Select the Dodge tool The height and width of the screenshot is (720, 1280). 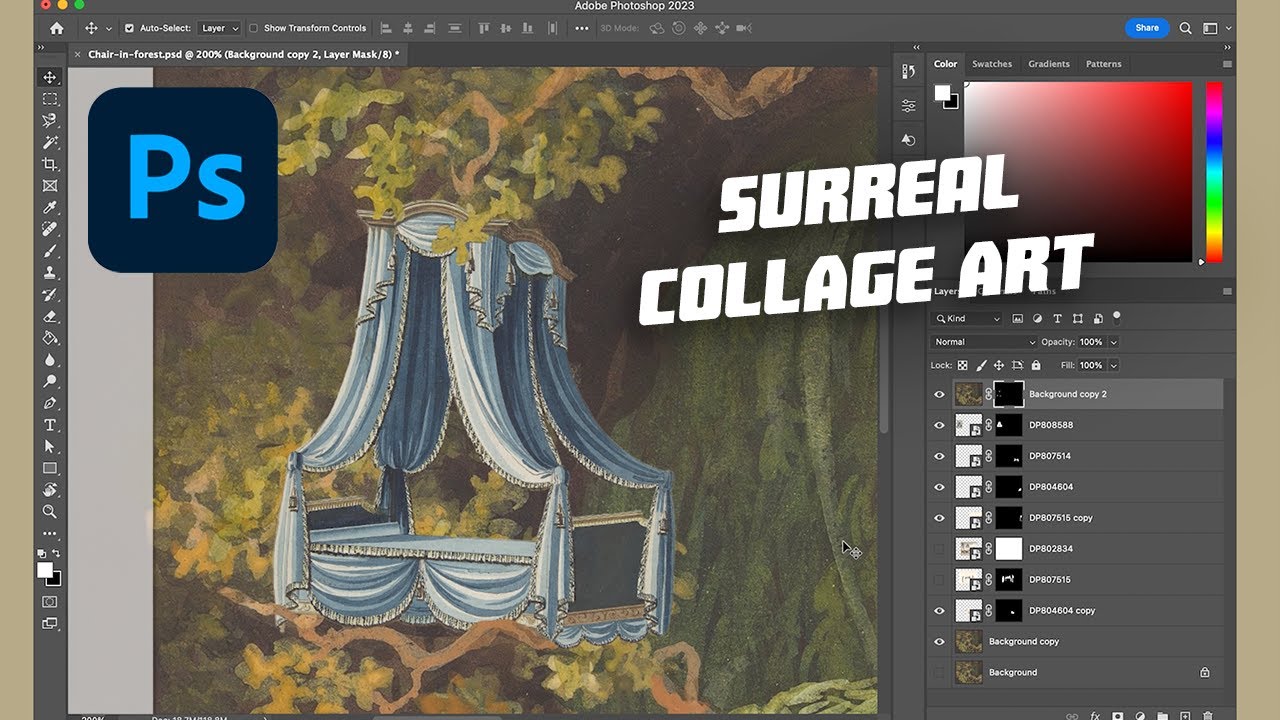click(x=50, y=381)
